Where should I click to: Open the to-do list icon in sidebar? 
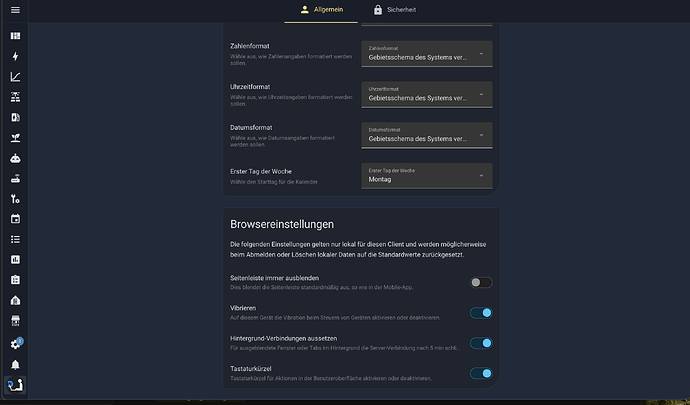pyautogui.click(x=15, y=239)
